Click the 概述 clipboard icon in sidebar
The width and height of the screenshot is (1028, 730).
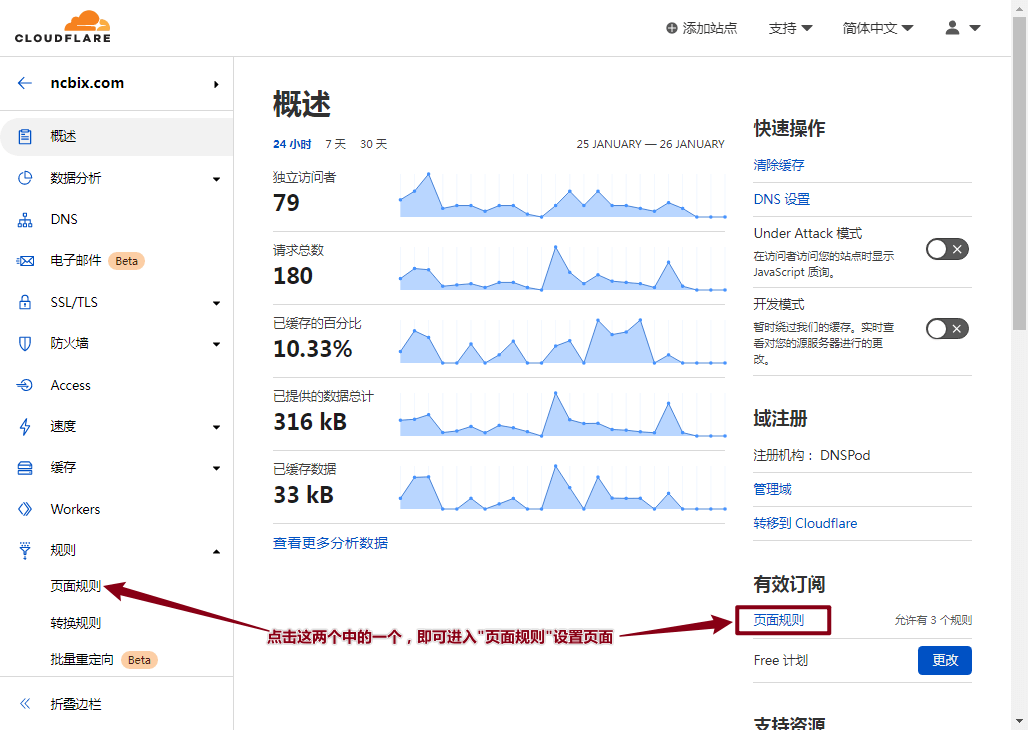(25, 136)
